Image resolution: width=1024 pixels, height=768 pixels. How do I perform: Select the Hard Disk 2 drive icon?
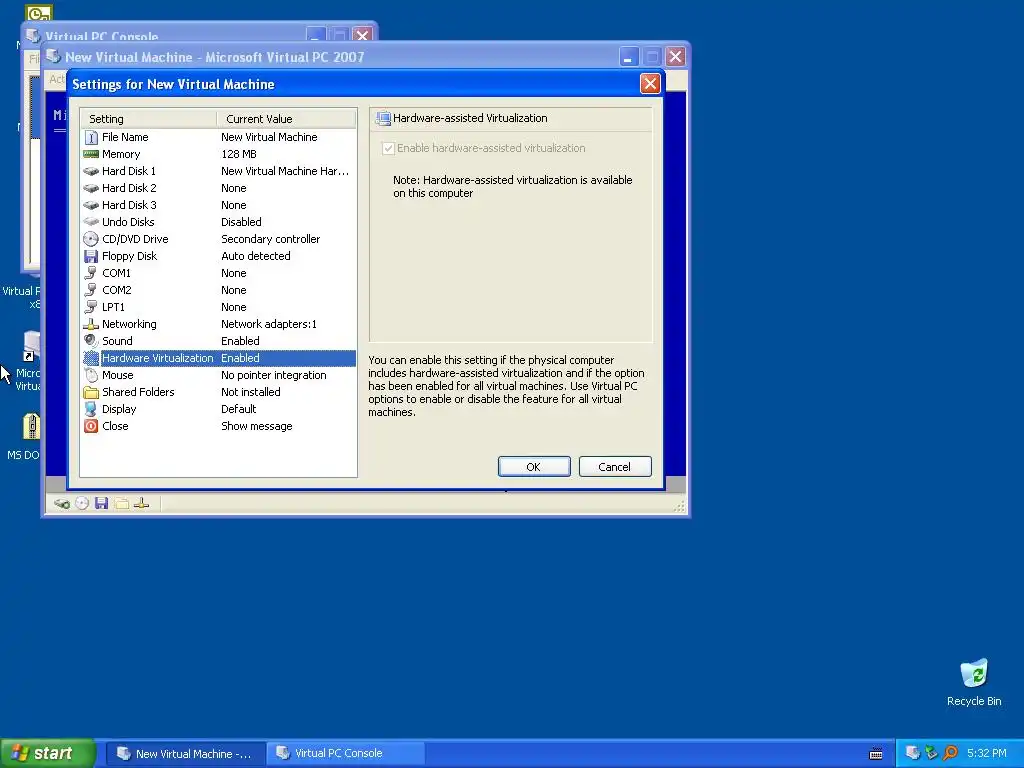(x=91, y=188)
